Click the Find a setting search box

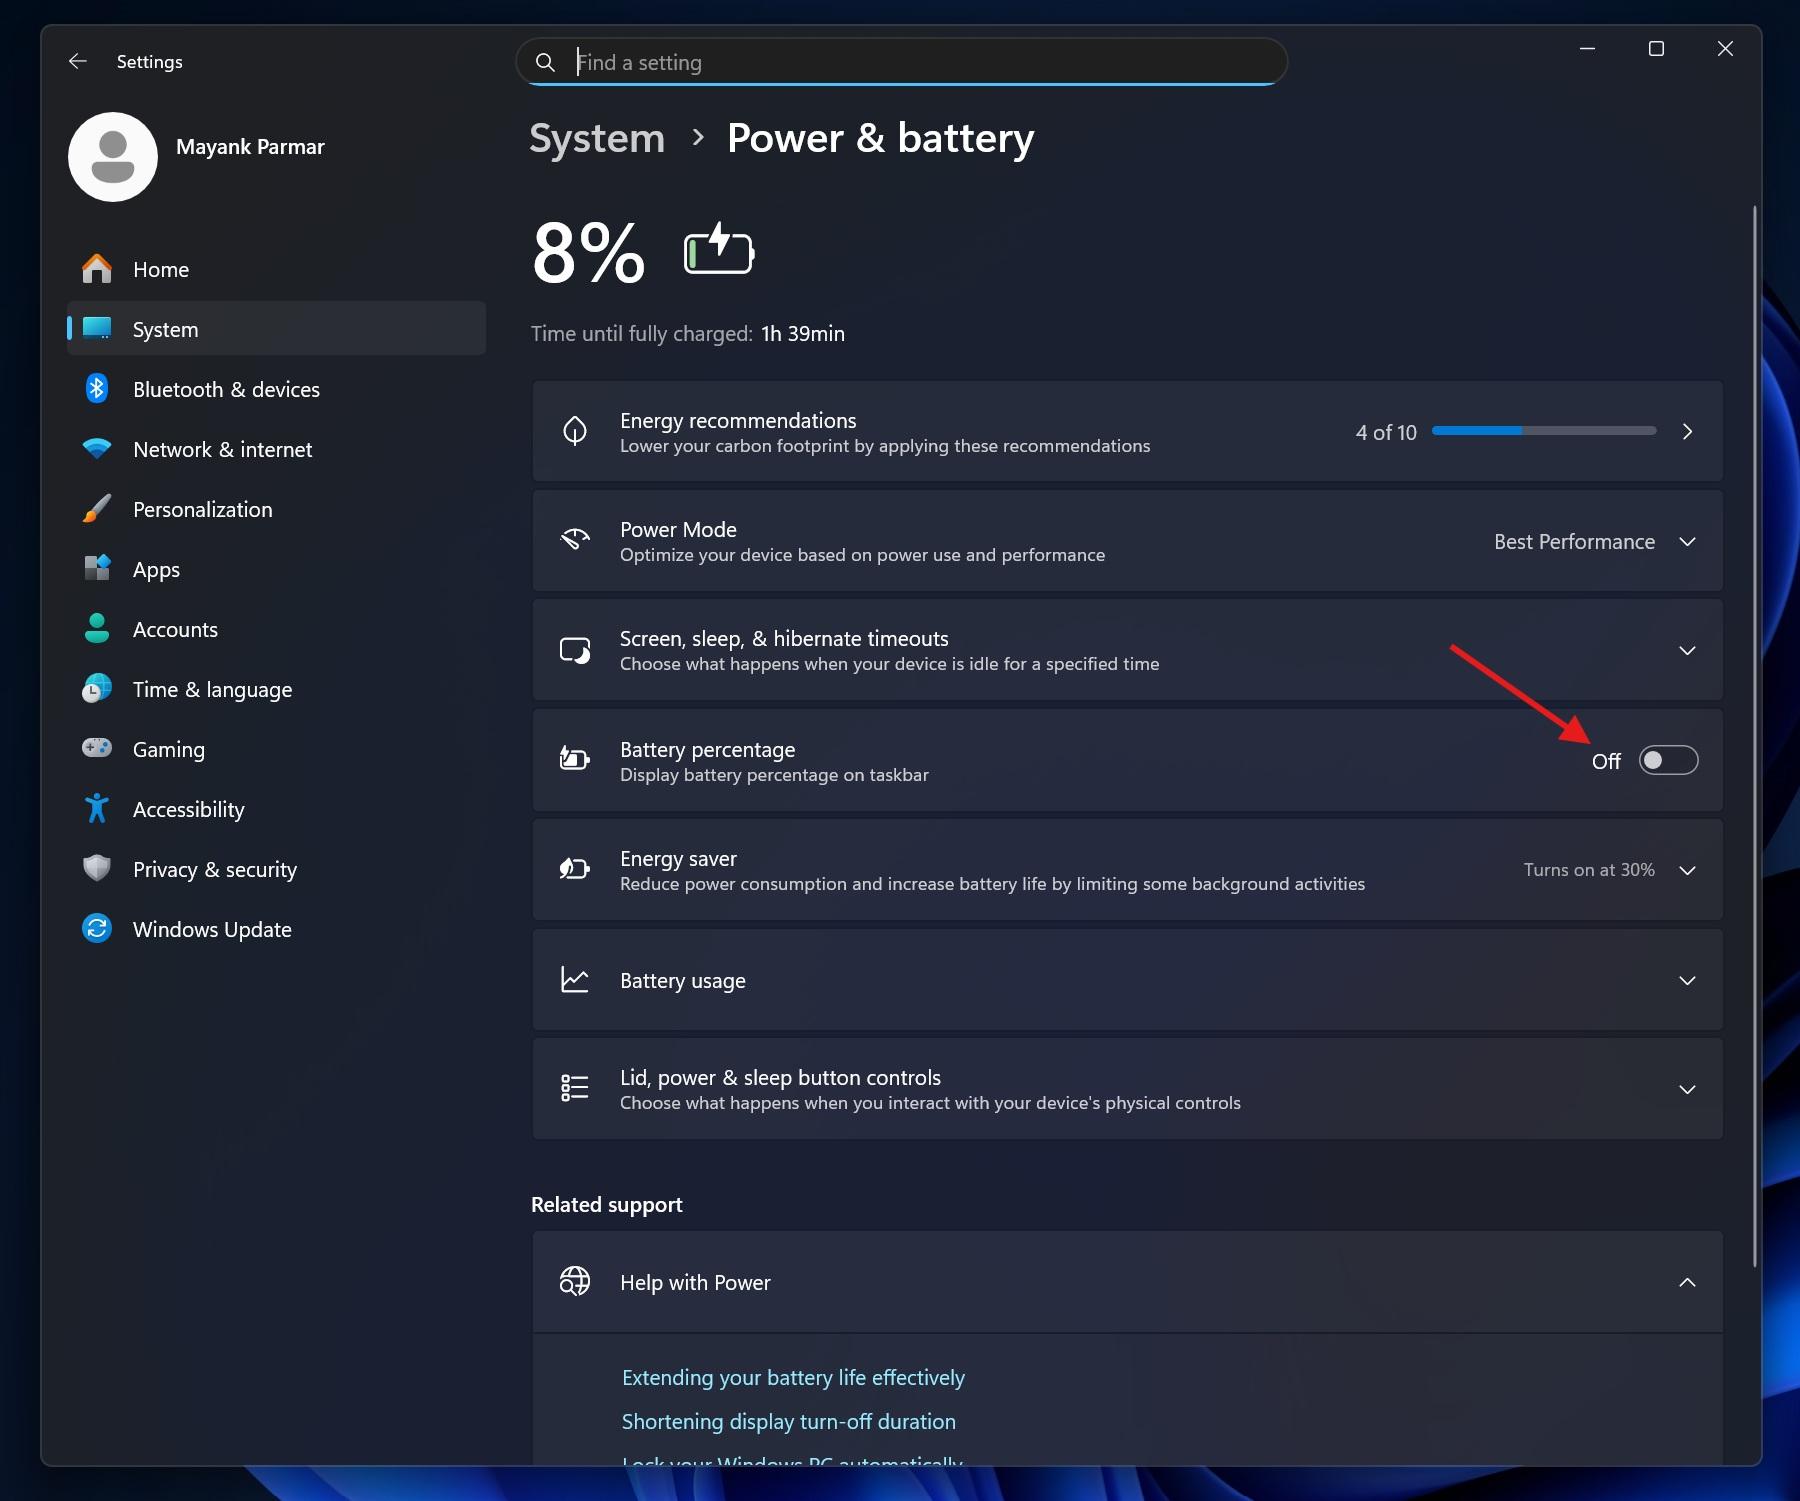tap(899, 61)
